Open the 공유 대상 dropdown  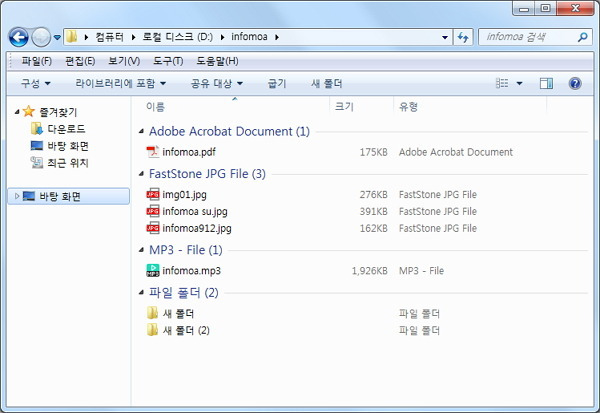(x=217, y=83)
